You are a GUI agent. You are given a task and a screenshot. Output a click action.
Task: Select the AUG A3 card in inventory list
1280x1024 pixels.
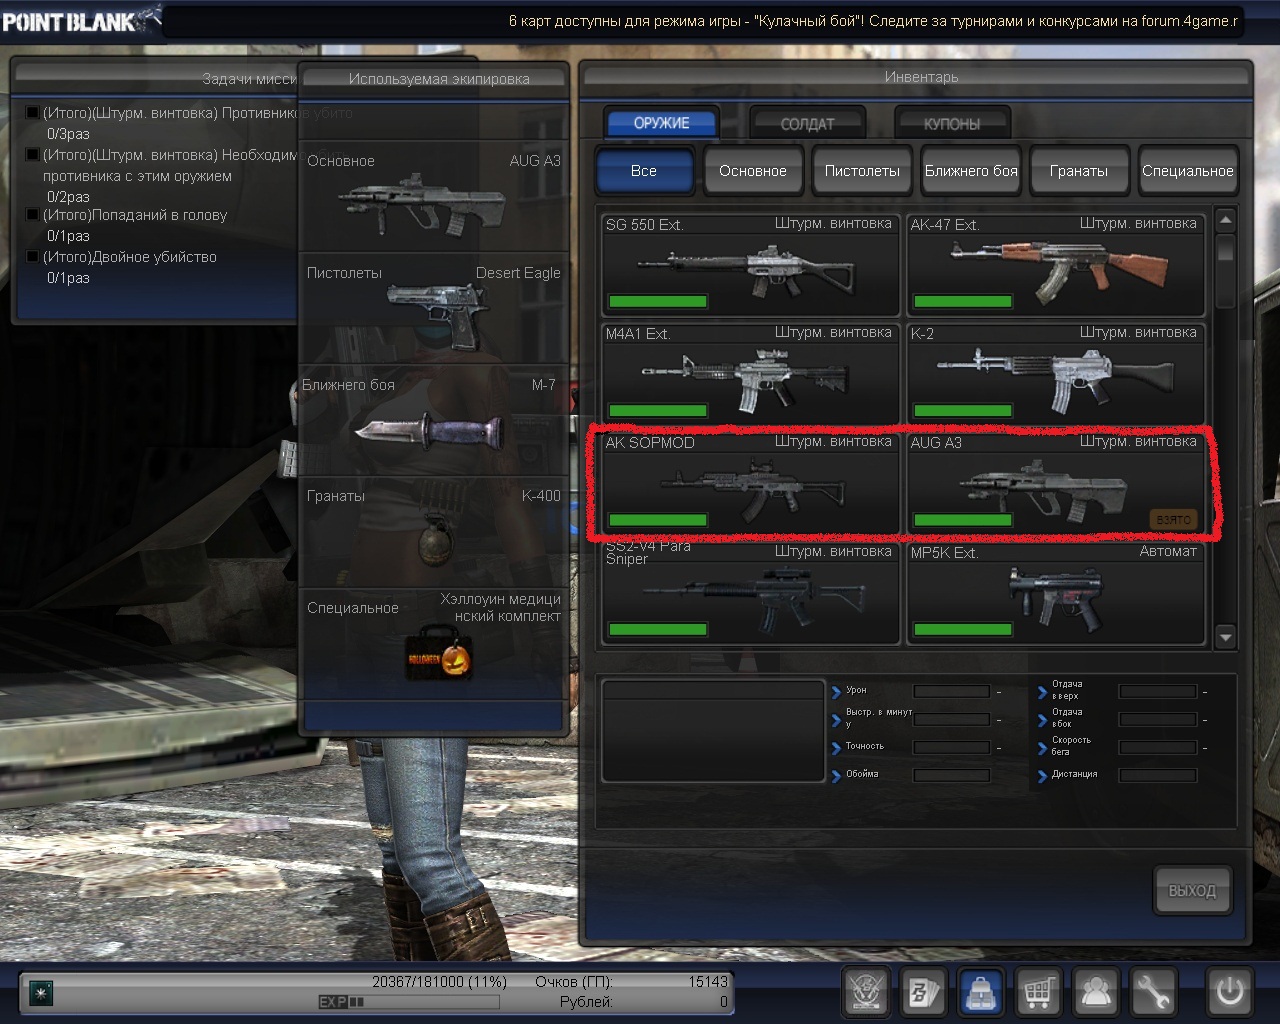(x=1056, y=482)
